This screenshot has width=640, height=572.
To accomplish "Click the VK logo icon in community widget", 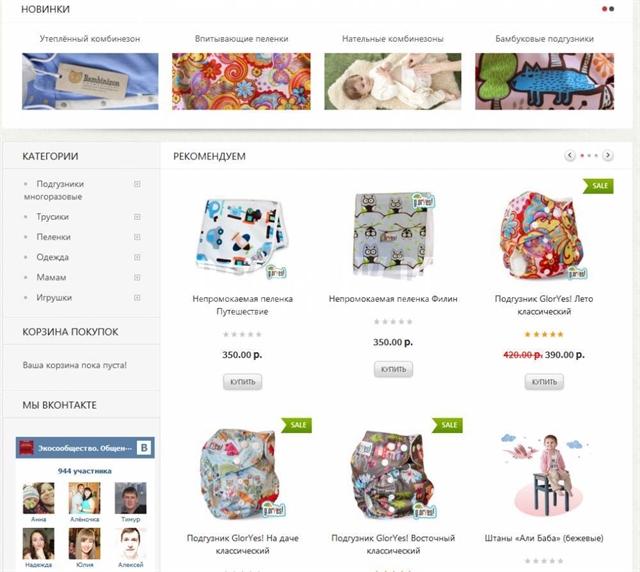I will [x=144, y=448].
